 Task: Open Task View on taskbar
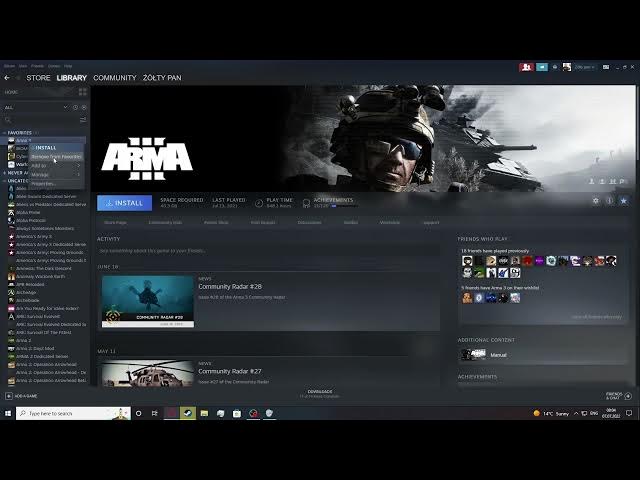[155, 413]
